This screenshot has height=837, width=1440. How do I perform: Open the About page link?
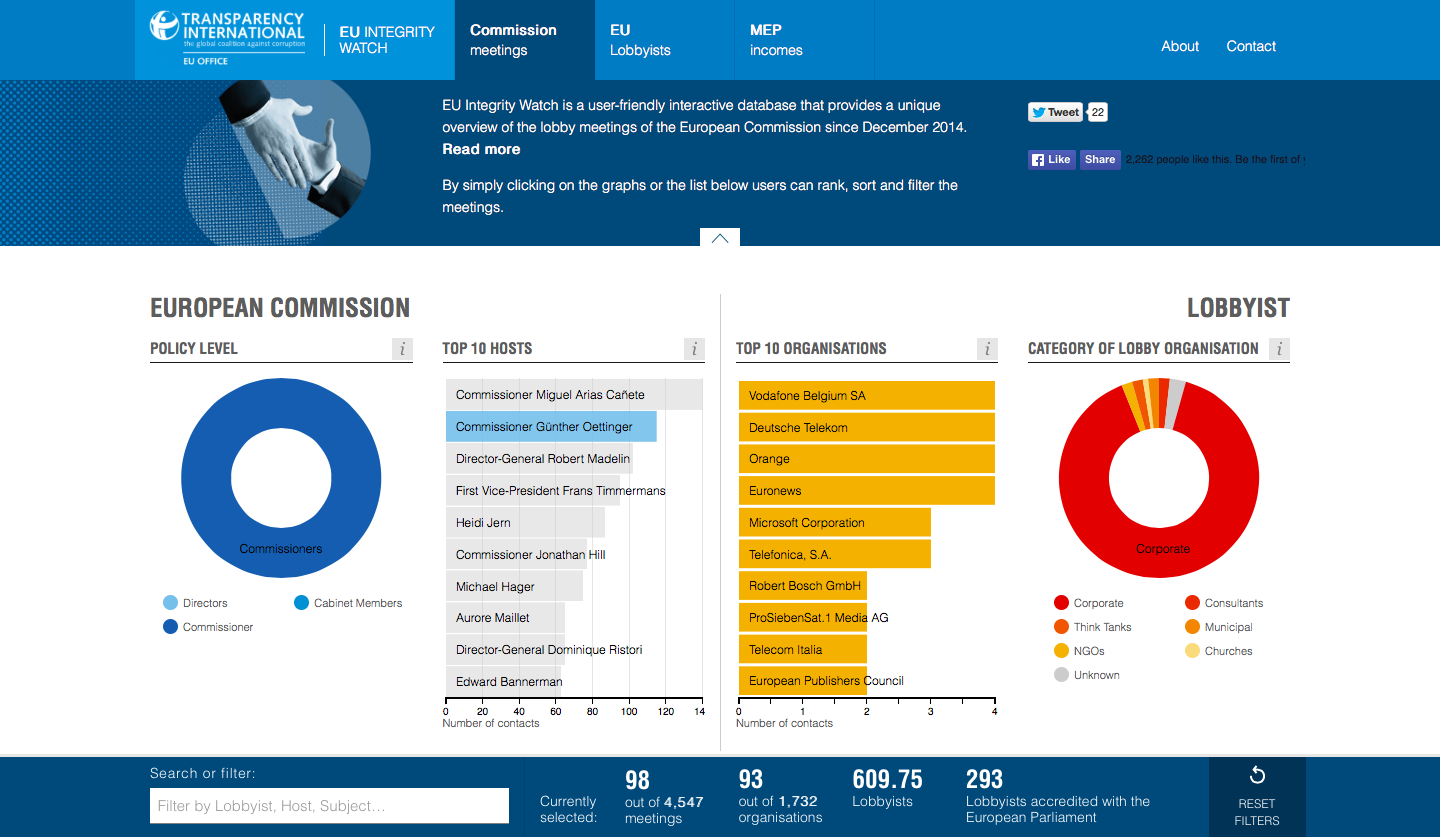click(1180, 46)
